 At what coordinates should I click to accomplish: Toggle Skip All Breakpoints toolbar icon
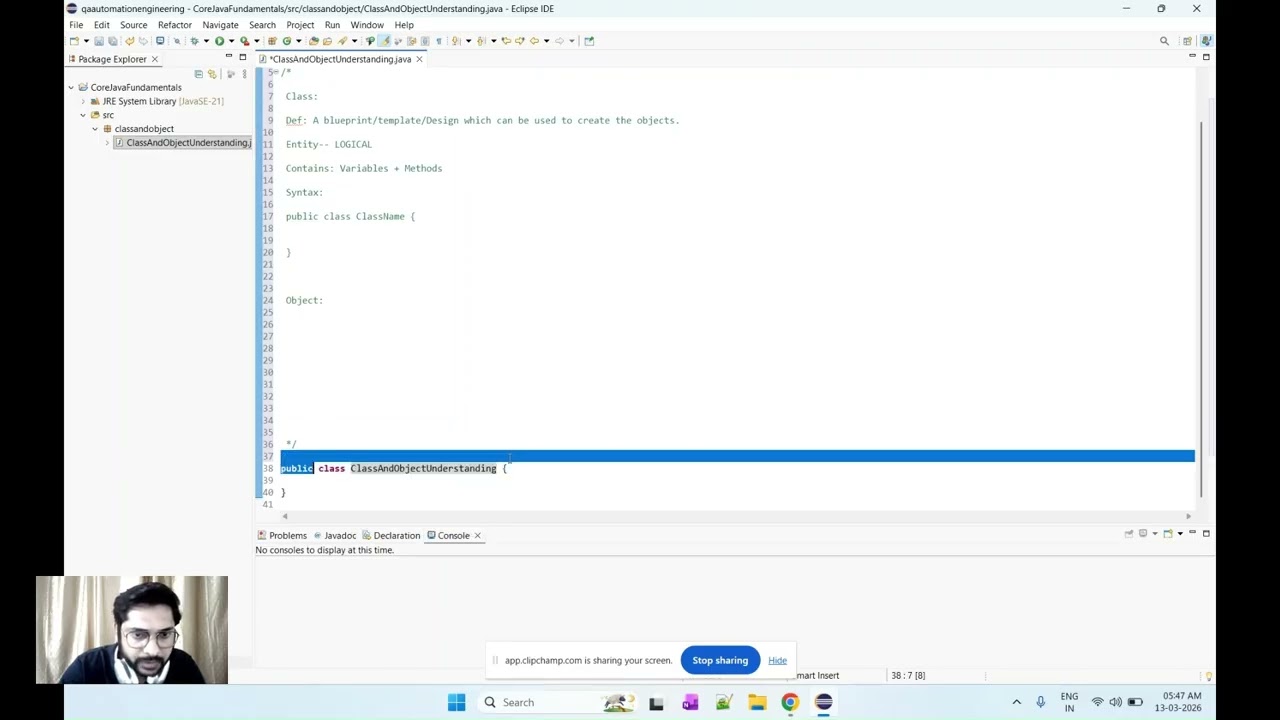(177, 41)
